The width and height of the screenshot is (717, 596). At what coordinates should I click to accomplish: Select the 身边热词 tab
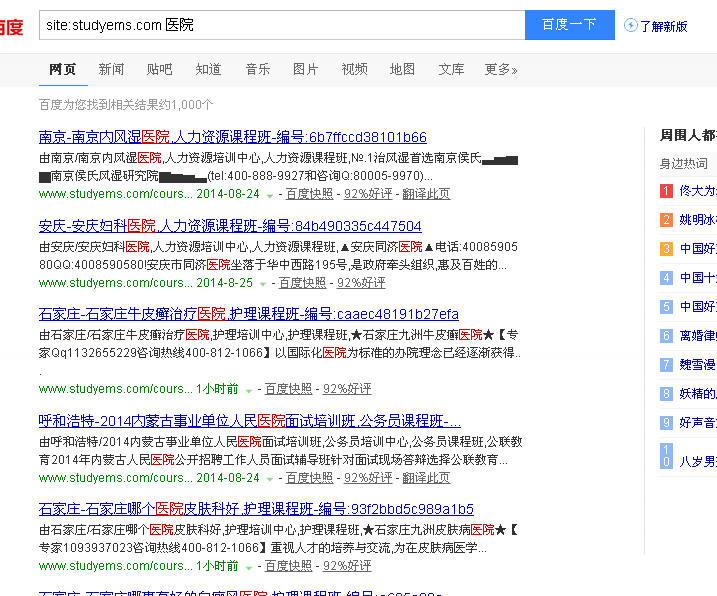click(x=684, y=163)
